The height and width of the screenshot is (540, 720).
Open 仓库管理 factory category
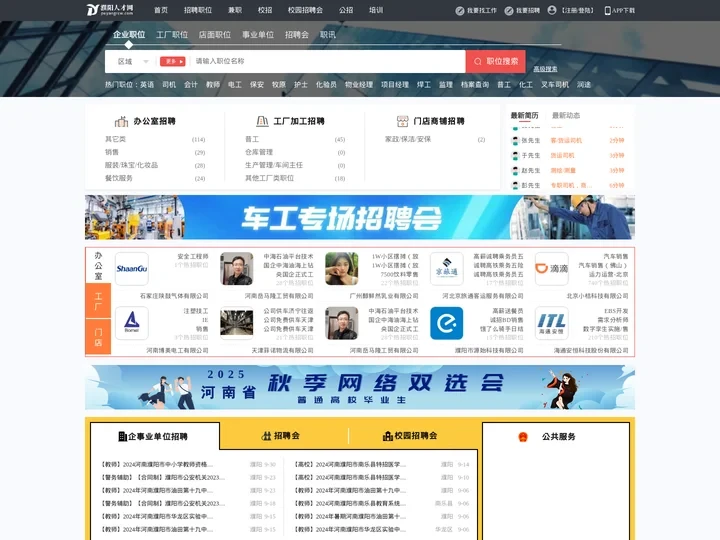(x=259, y=152)
